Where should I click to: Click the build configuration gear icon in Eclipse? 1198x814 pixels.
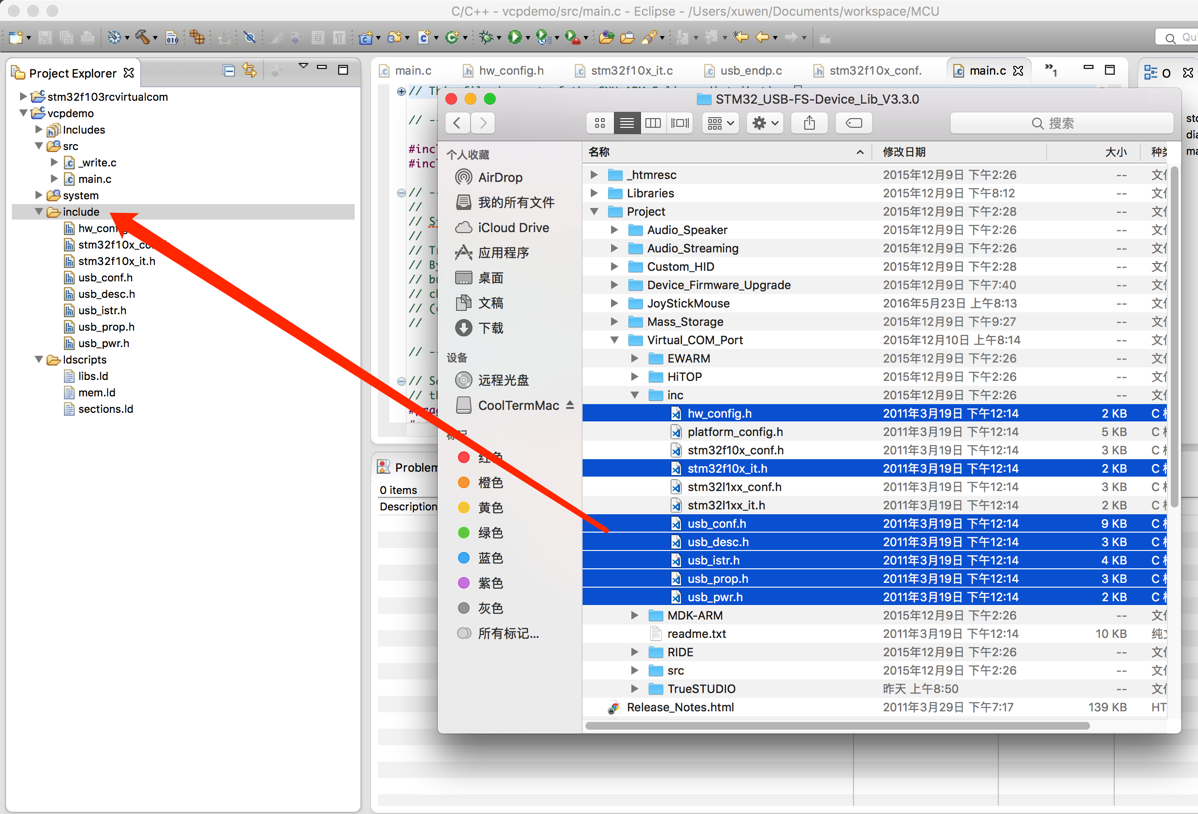point(114,37)
